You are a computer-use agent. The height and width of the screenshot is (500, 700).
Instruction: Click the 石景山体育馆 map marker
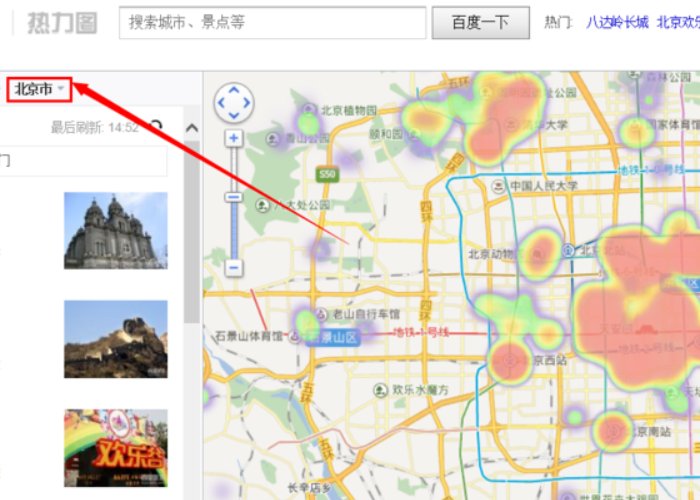295,337
